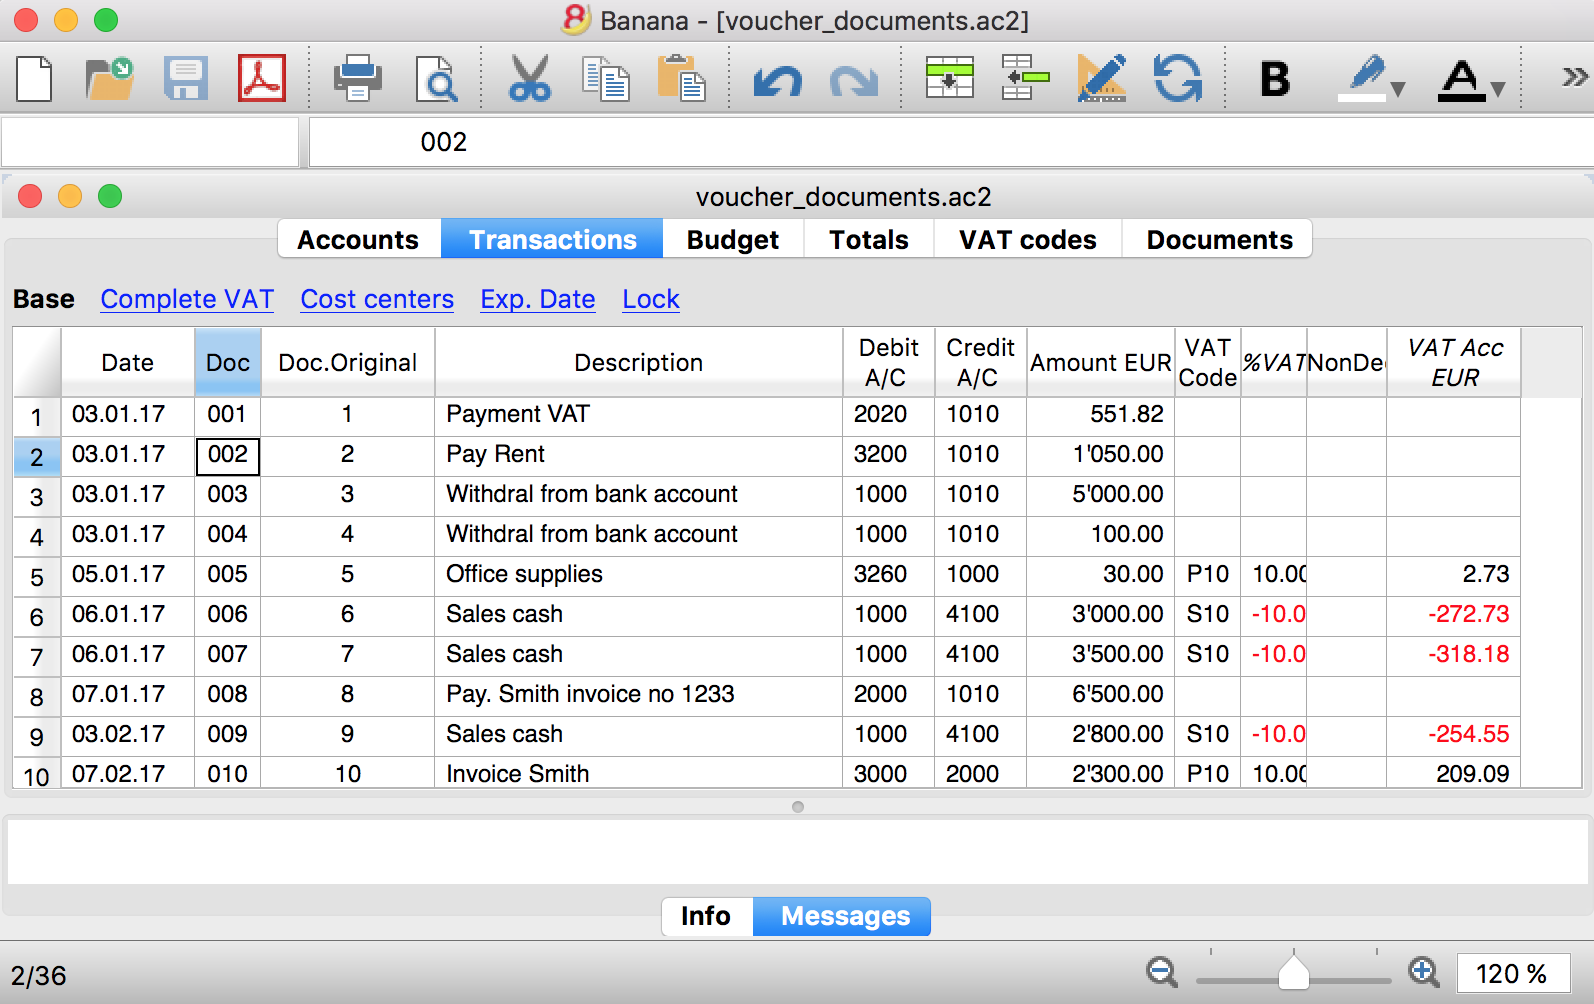Open text color dropdown arrow
The image size is (1594, 1004).
pos(1498,89)
